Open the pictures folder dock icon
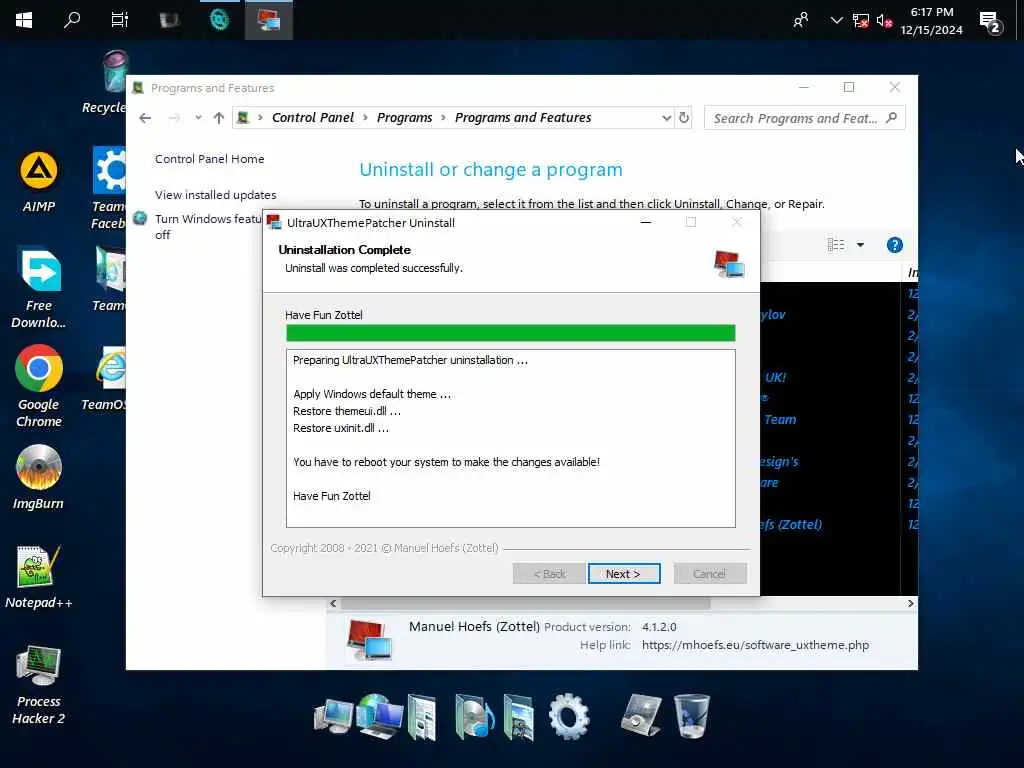The width and height of the screenshot is (1024, 768). (519, 718)
